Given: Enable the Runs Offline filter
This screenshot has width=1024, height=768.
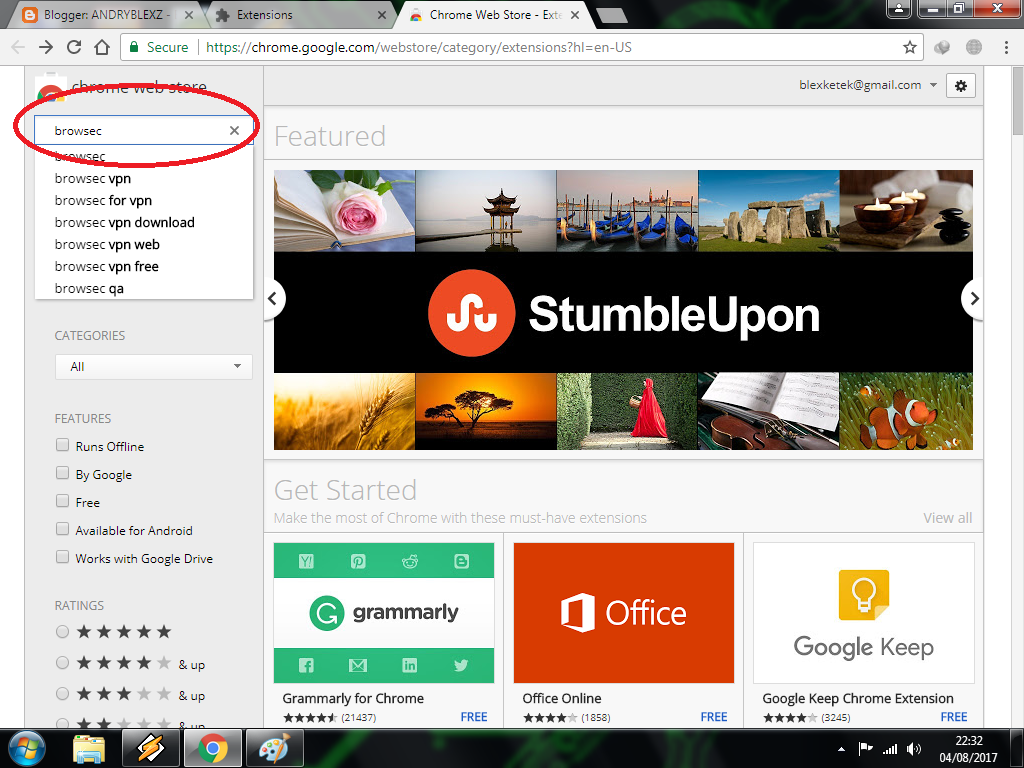Looking at the screenshot, I should (x=62, y=445).
